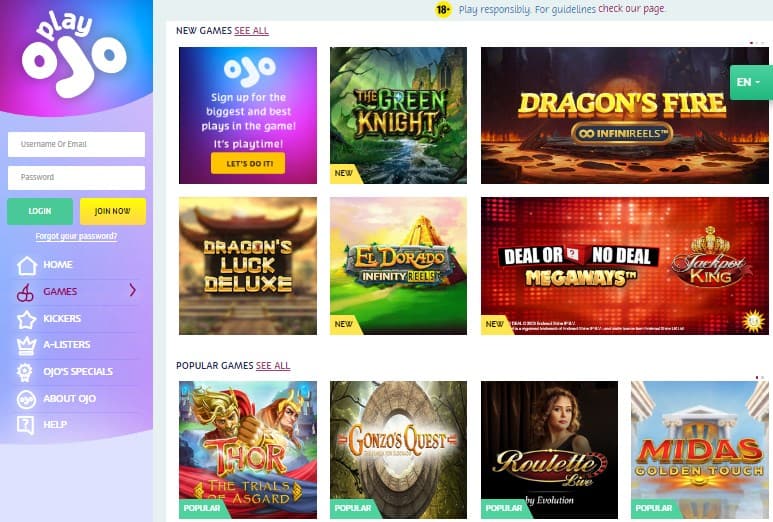The image size is (773, 522).
Task: Click the yellow JOIN NOW button
Action: coord(112,211)
